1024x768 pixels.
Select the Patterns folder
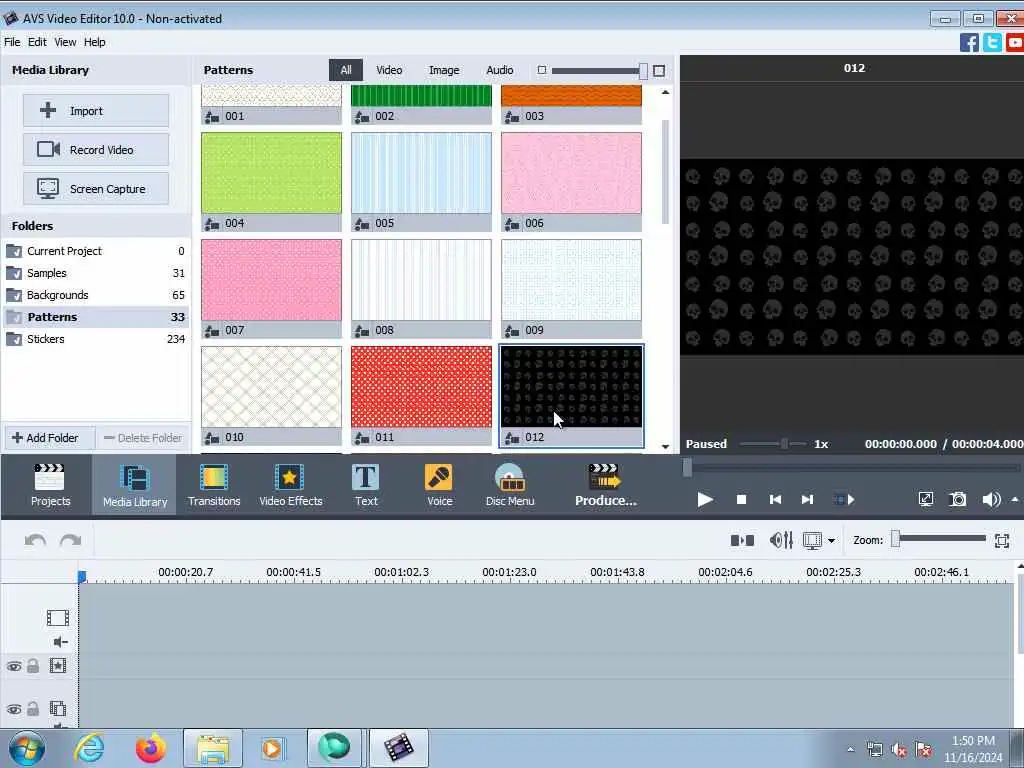[x=96, y=317]
